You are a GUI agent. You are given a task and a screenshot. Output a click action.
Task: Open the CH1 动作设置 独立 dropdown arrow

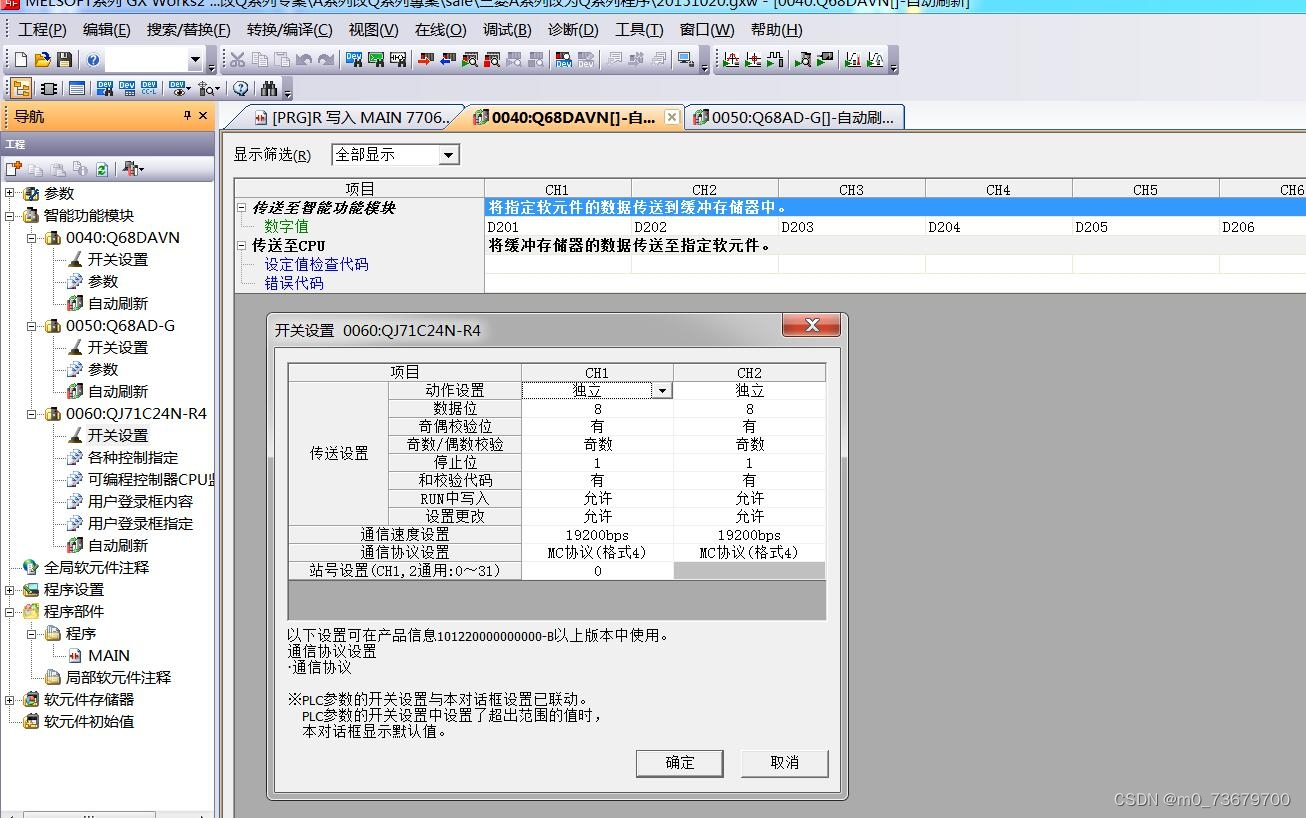pyautogui.click(x=661, y=391)
